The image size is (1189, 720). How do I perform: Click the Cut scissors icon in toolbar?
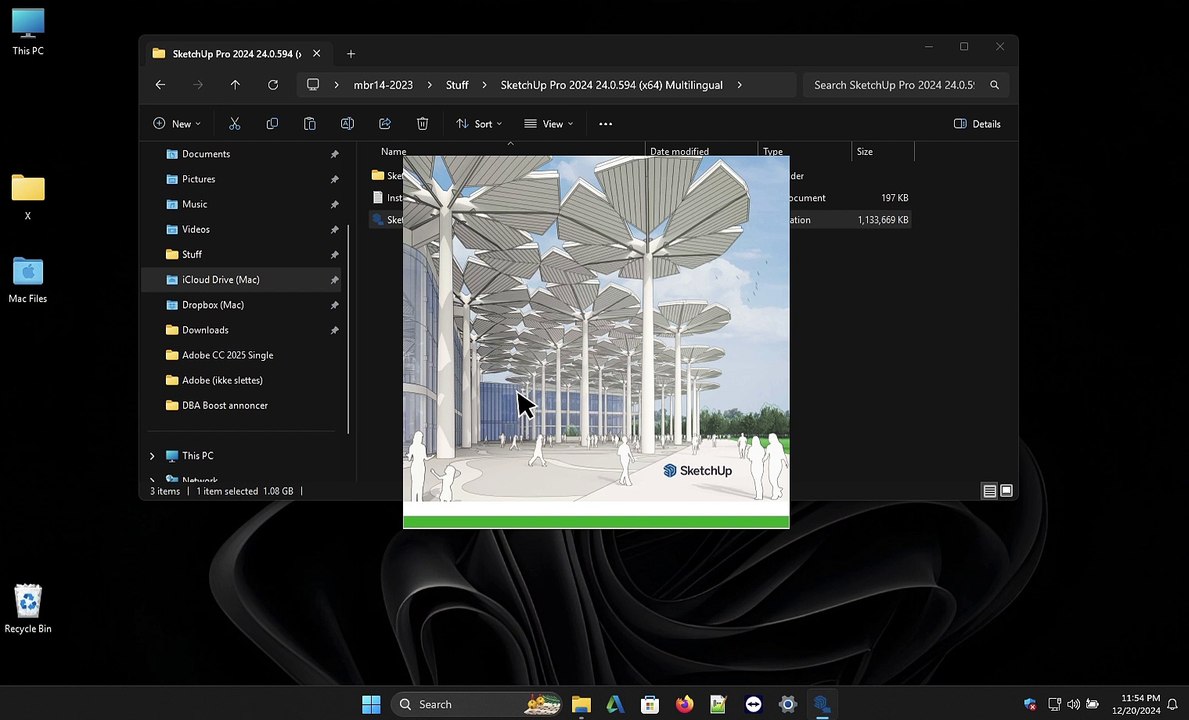pos(234,124)
